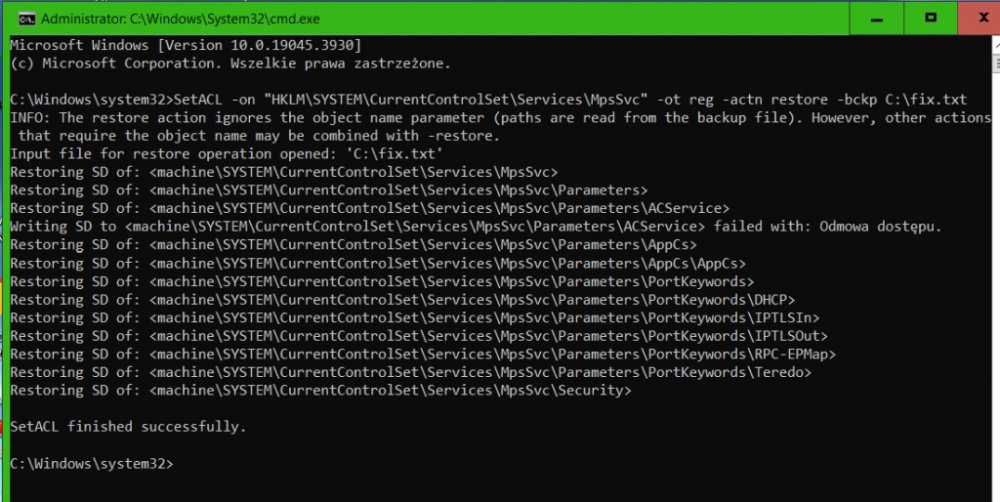Click the Microsoft Corporation copyright line
The width and height of the screenshot is (1000, 502).
(231, 63)
